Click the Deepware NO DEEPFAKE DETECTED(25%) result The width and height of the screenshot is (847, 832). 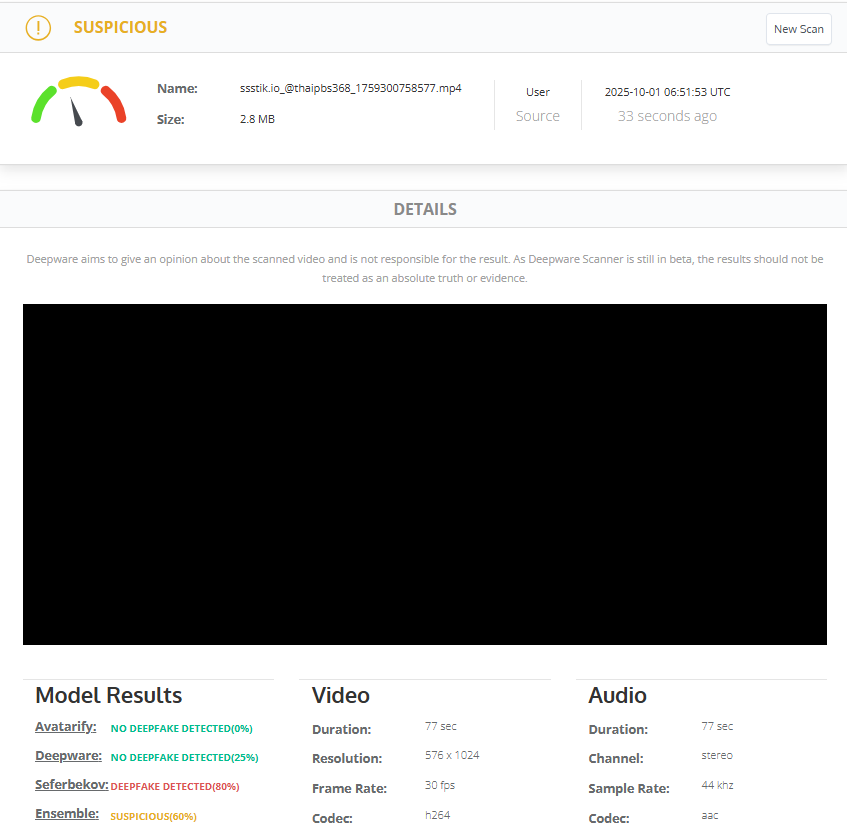pos(184,758)
